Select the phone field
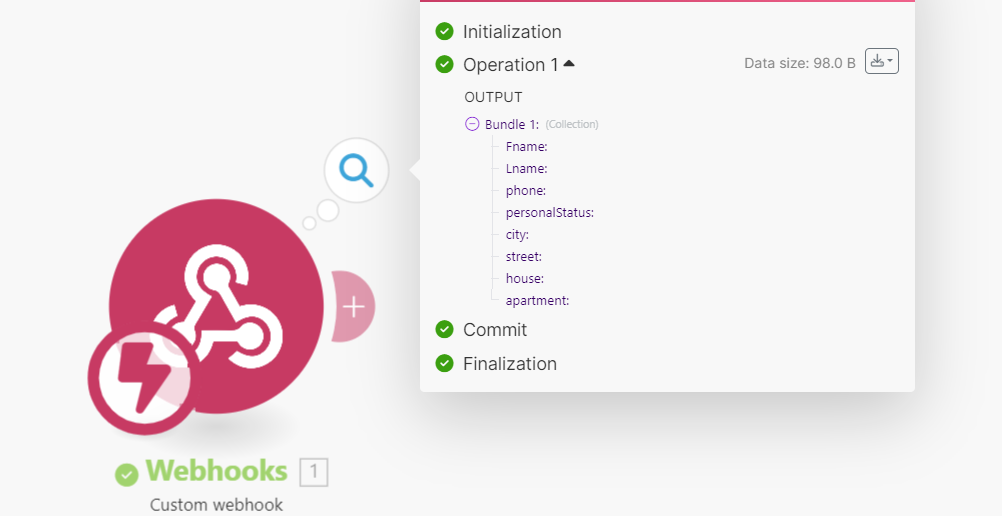The height and width of the screenshot is (516, 1002). [x=525, y=191]
